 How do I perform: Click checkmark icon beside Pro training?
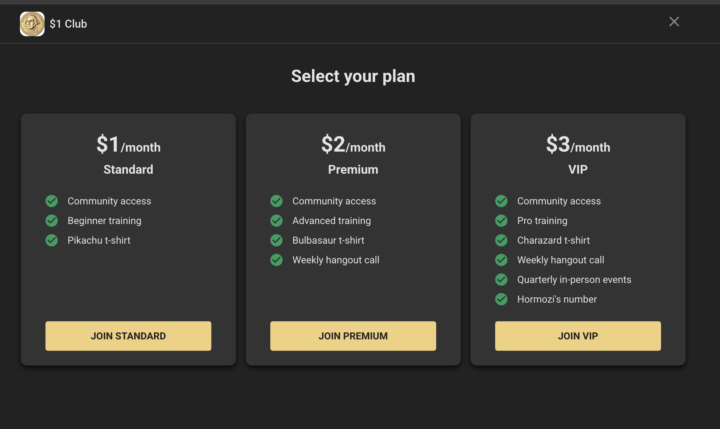(x=502, y=220)
